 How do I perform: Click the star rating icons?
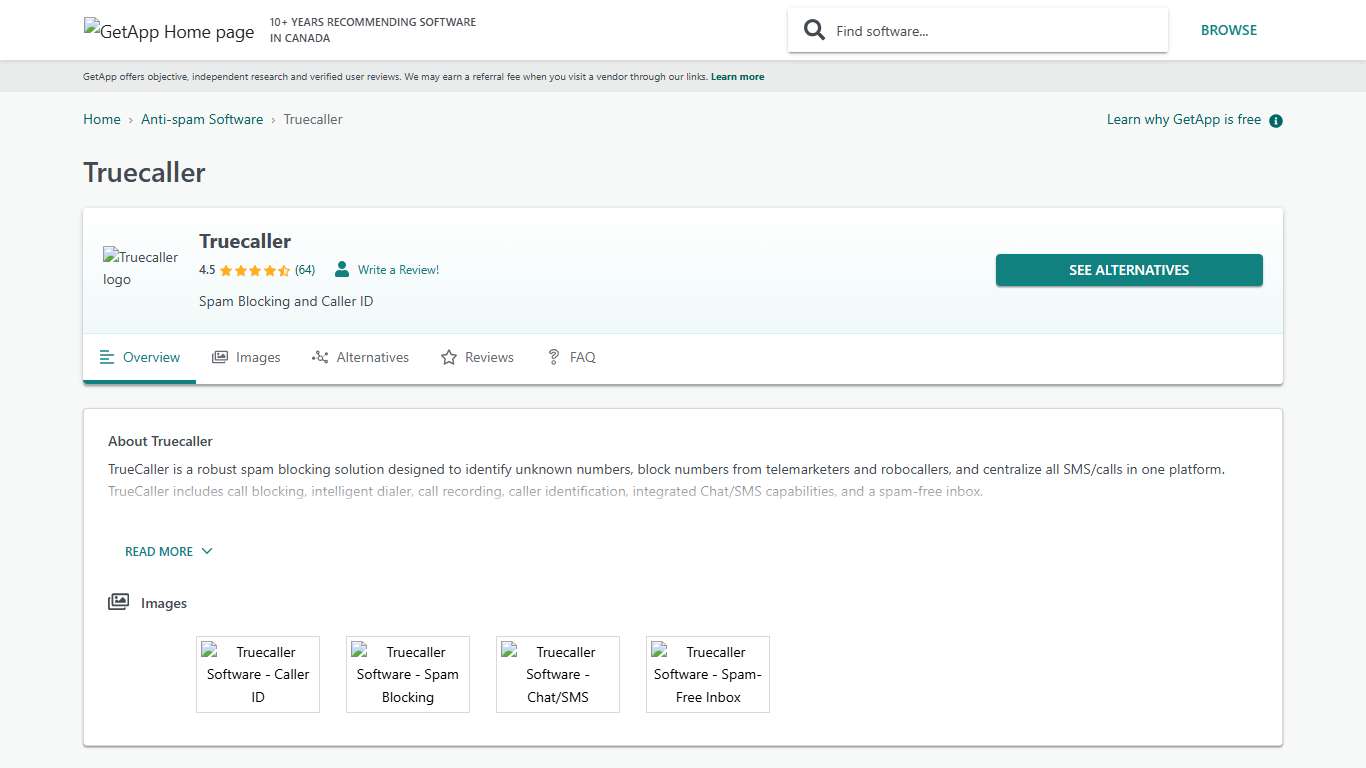point(254,270)
